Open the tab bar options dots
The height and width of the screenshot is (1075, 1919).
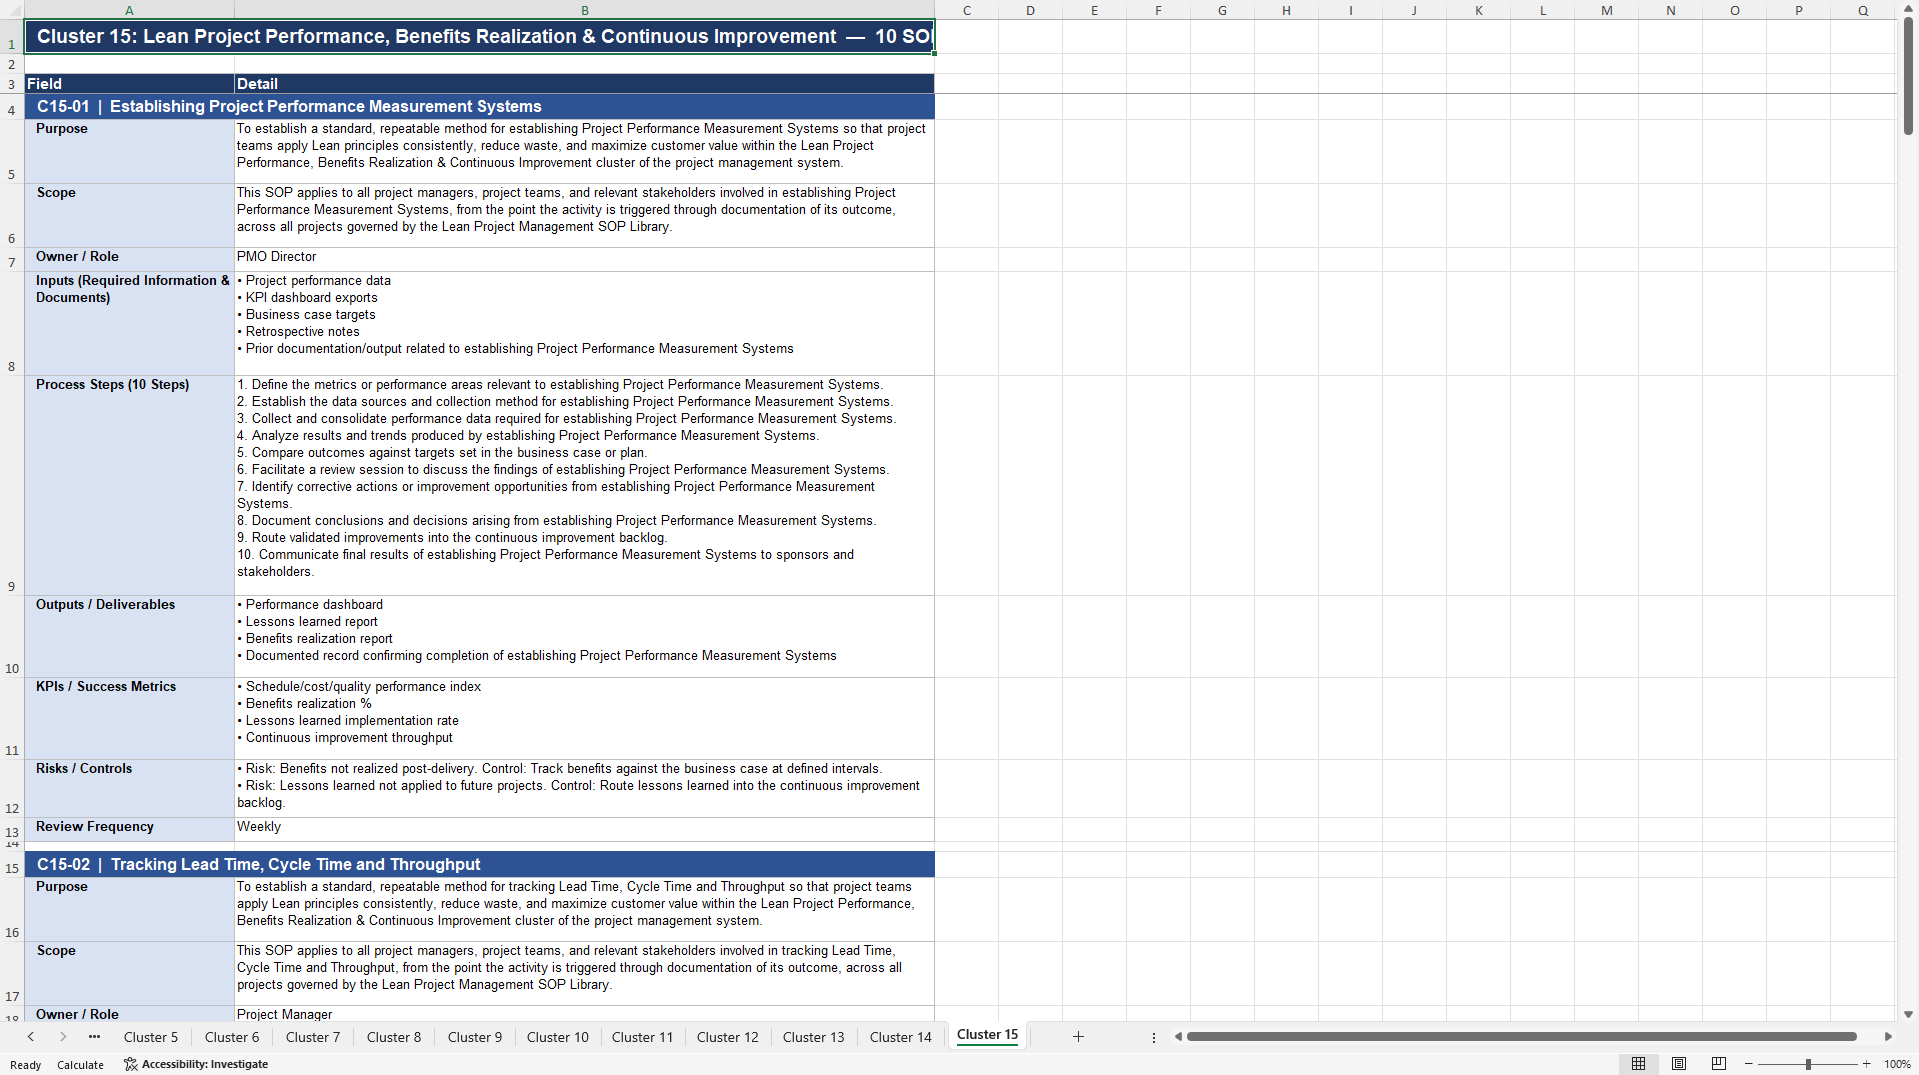coord(1154,1038)
